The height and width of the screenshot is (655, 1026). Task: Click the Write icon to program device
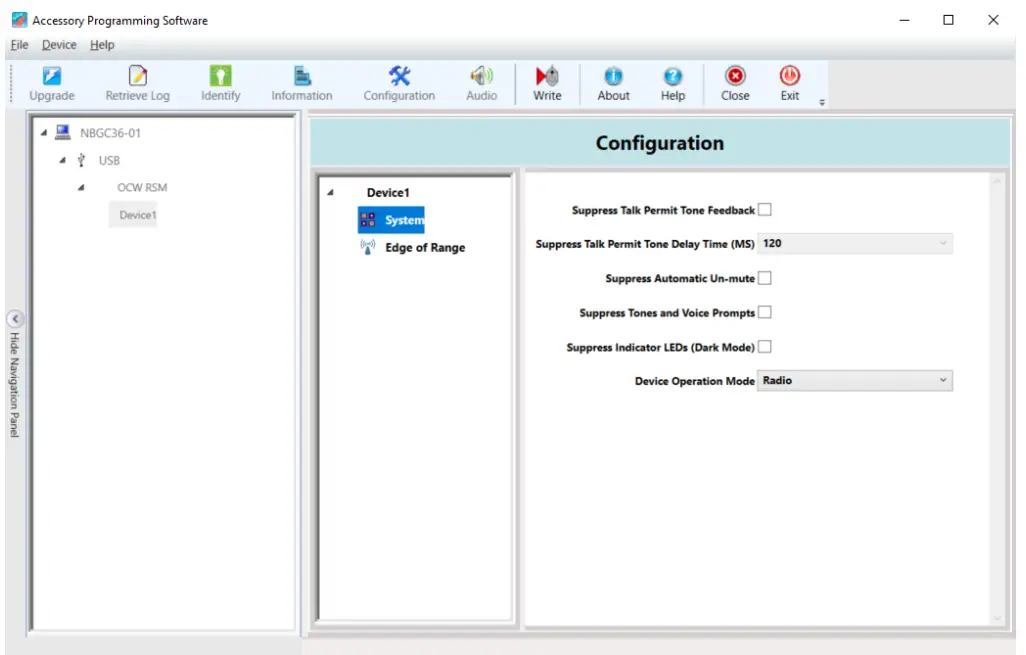[547, 82]
